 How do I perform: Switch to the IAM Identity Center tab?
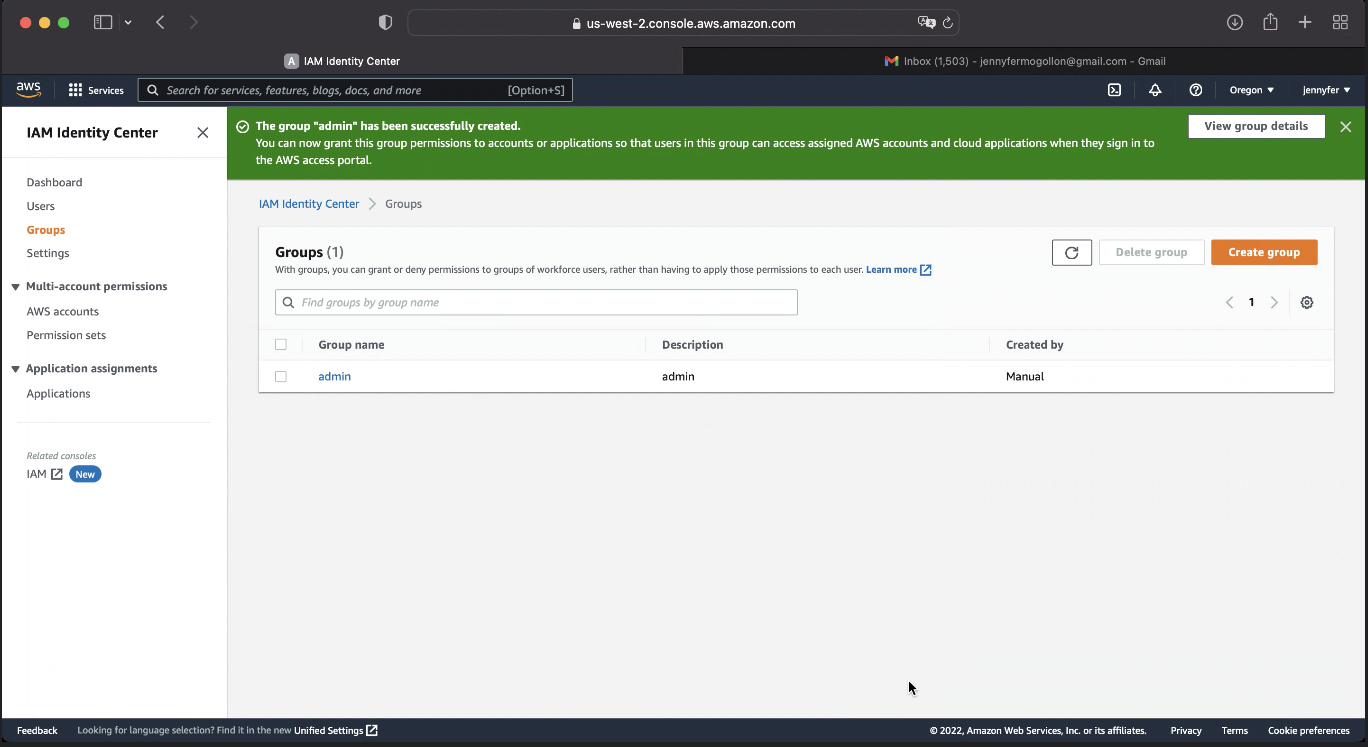342,61
